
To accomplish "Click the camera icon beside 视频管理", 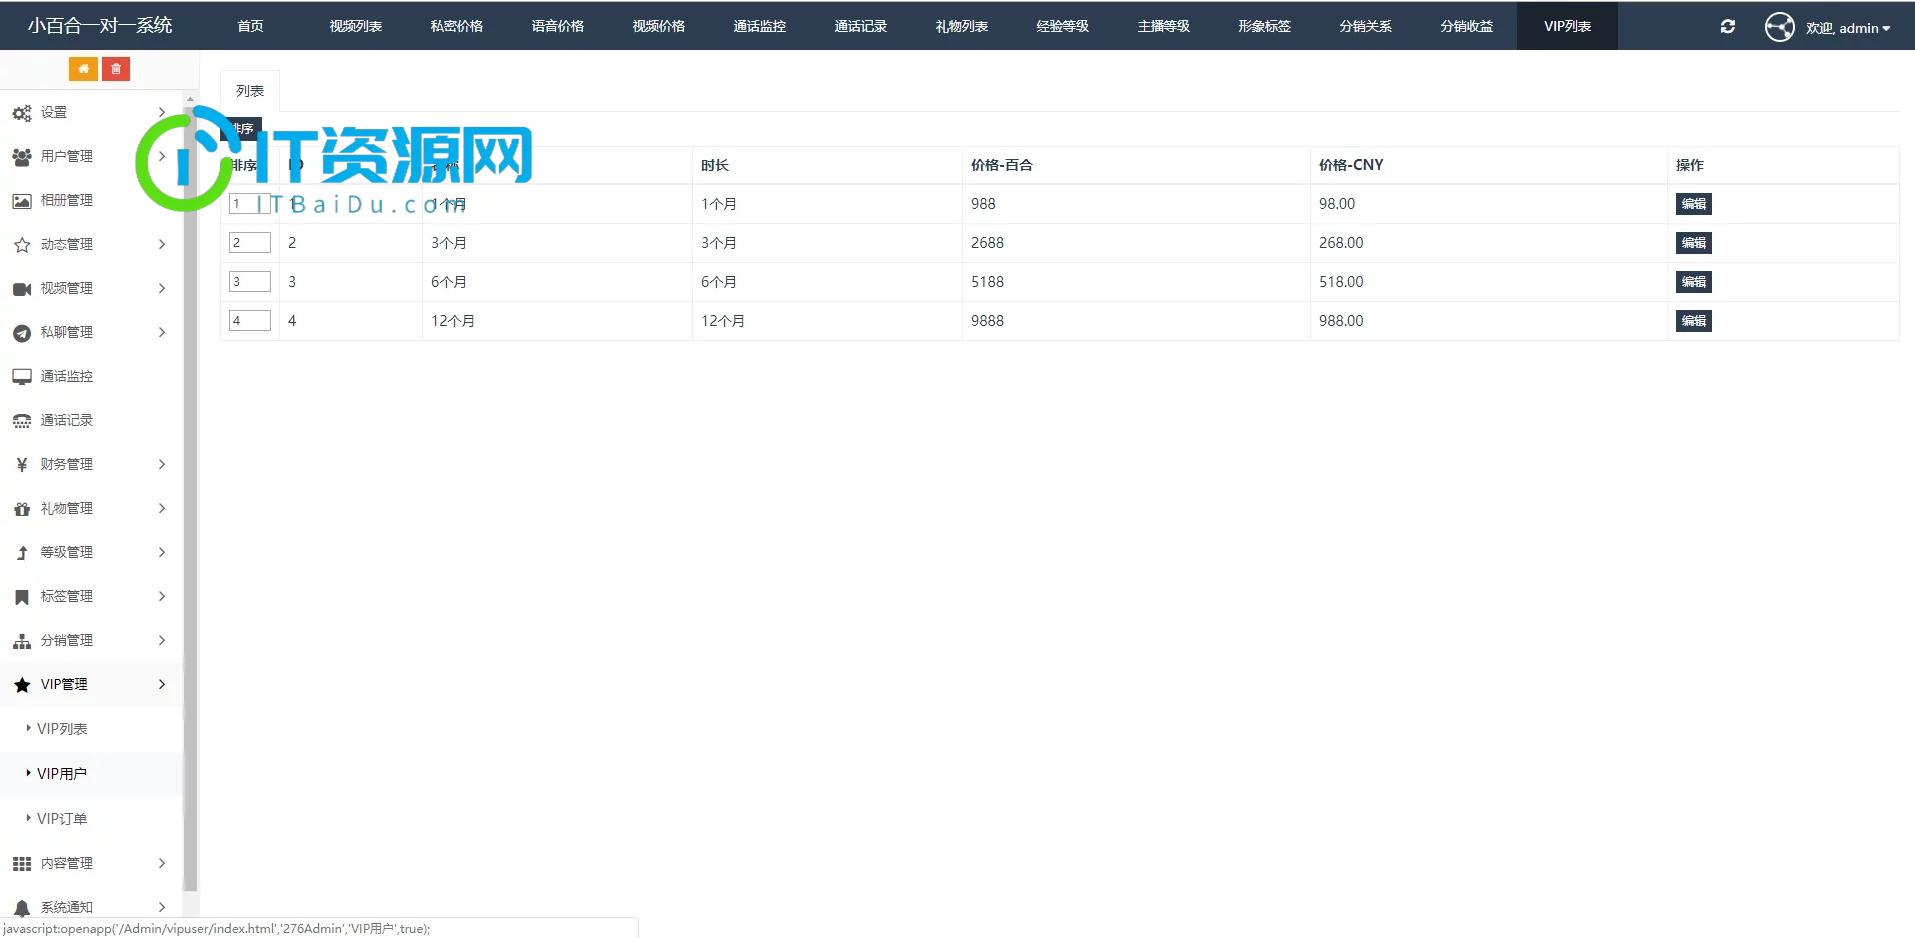I will coord(22,289).
